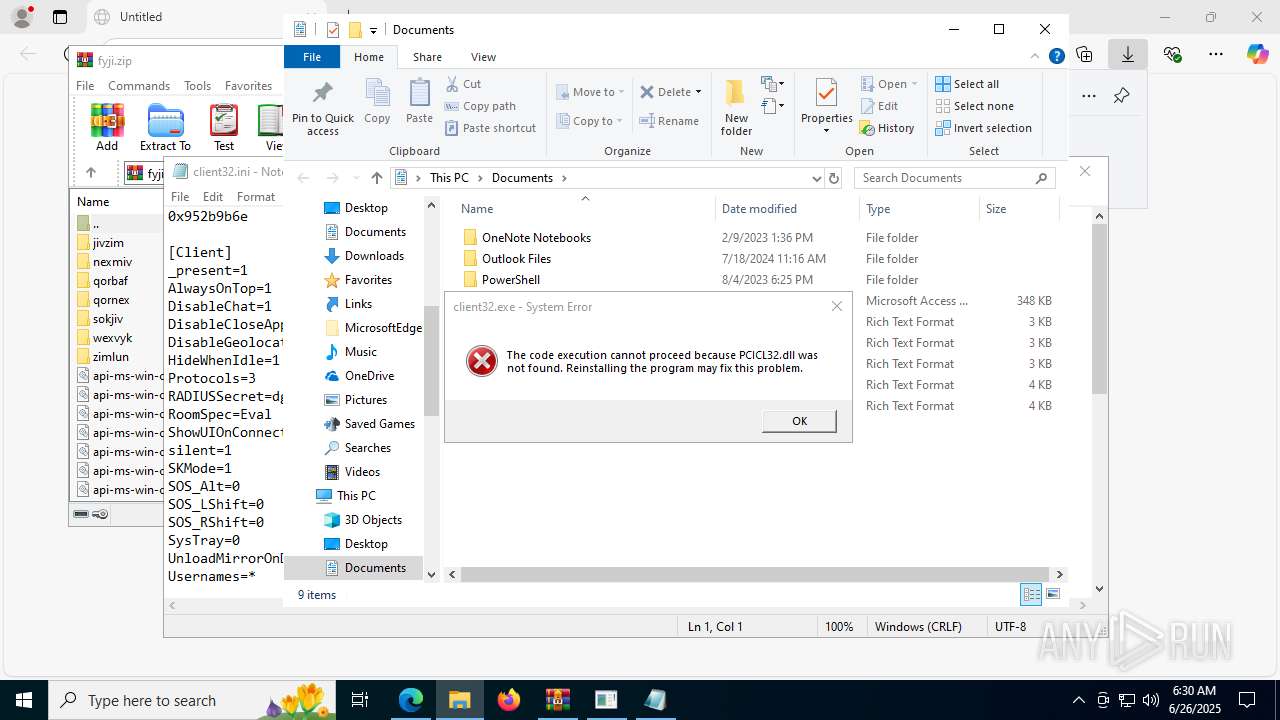Viewport: 1280px width, 720px height.
Task: Click OK in the System Error dialog
Action: pos(799,421)
